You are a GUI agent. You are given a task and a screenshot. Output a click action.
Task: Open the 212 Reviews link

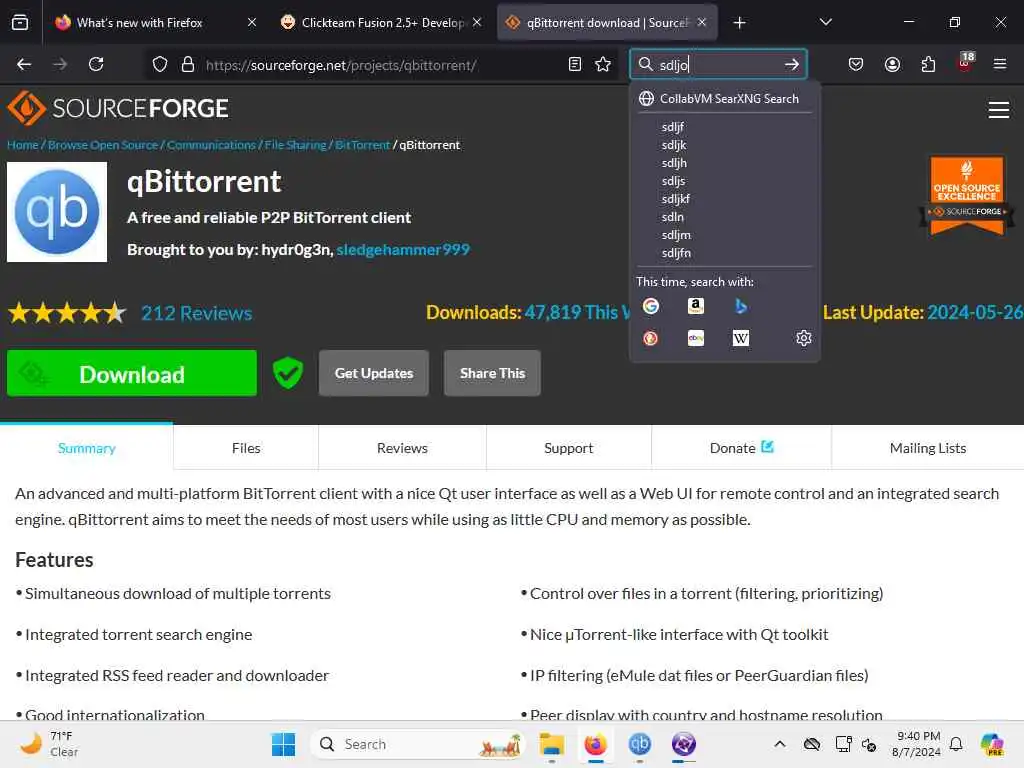click(197, 313)
